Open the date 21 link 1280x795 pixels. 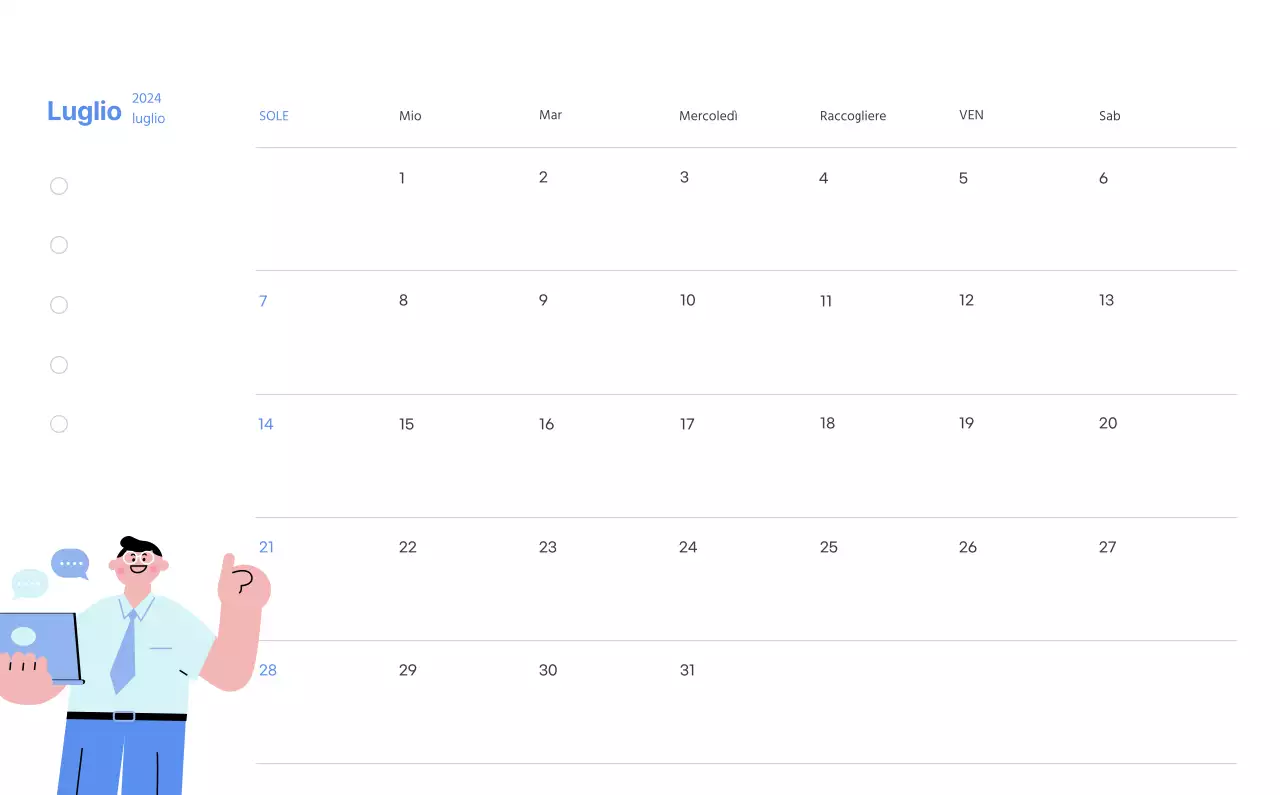pyautogui.click(x=266, y=547)
